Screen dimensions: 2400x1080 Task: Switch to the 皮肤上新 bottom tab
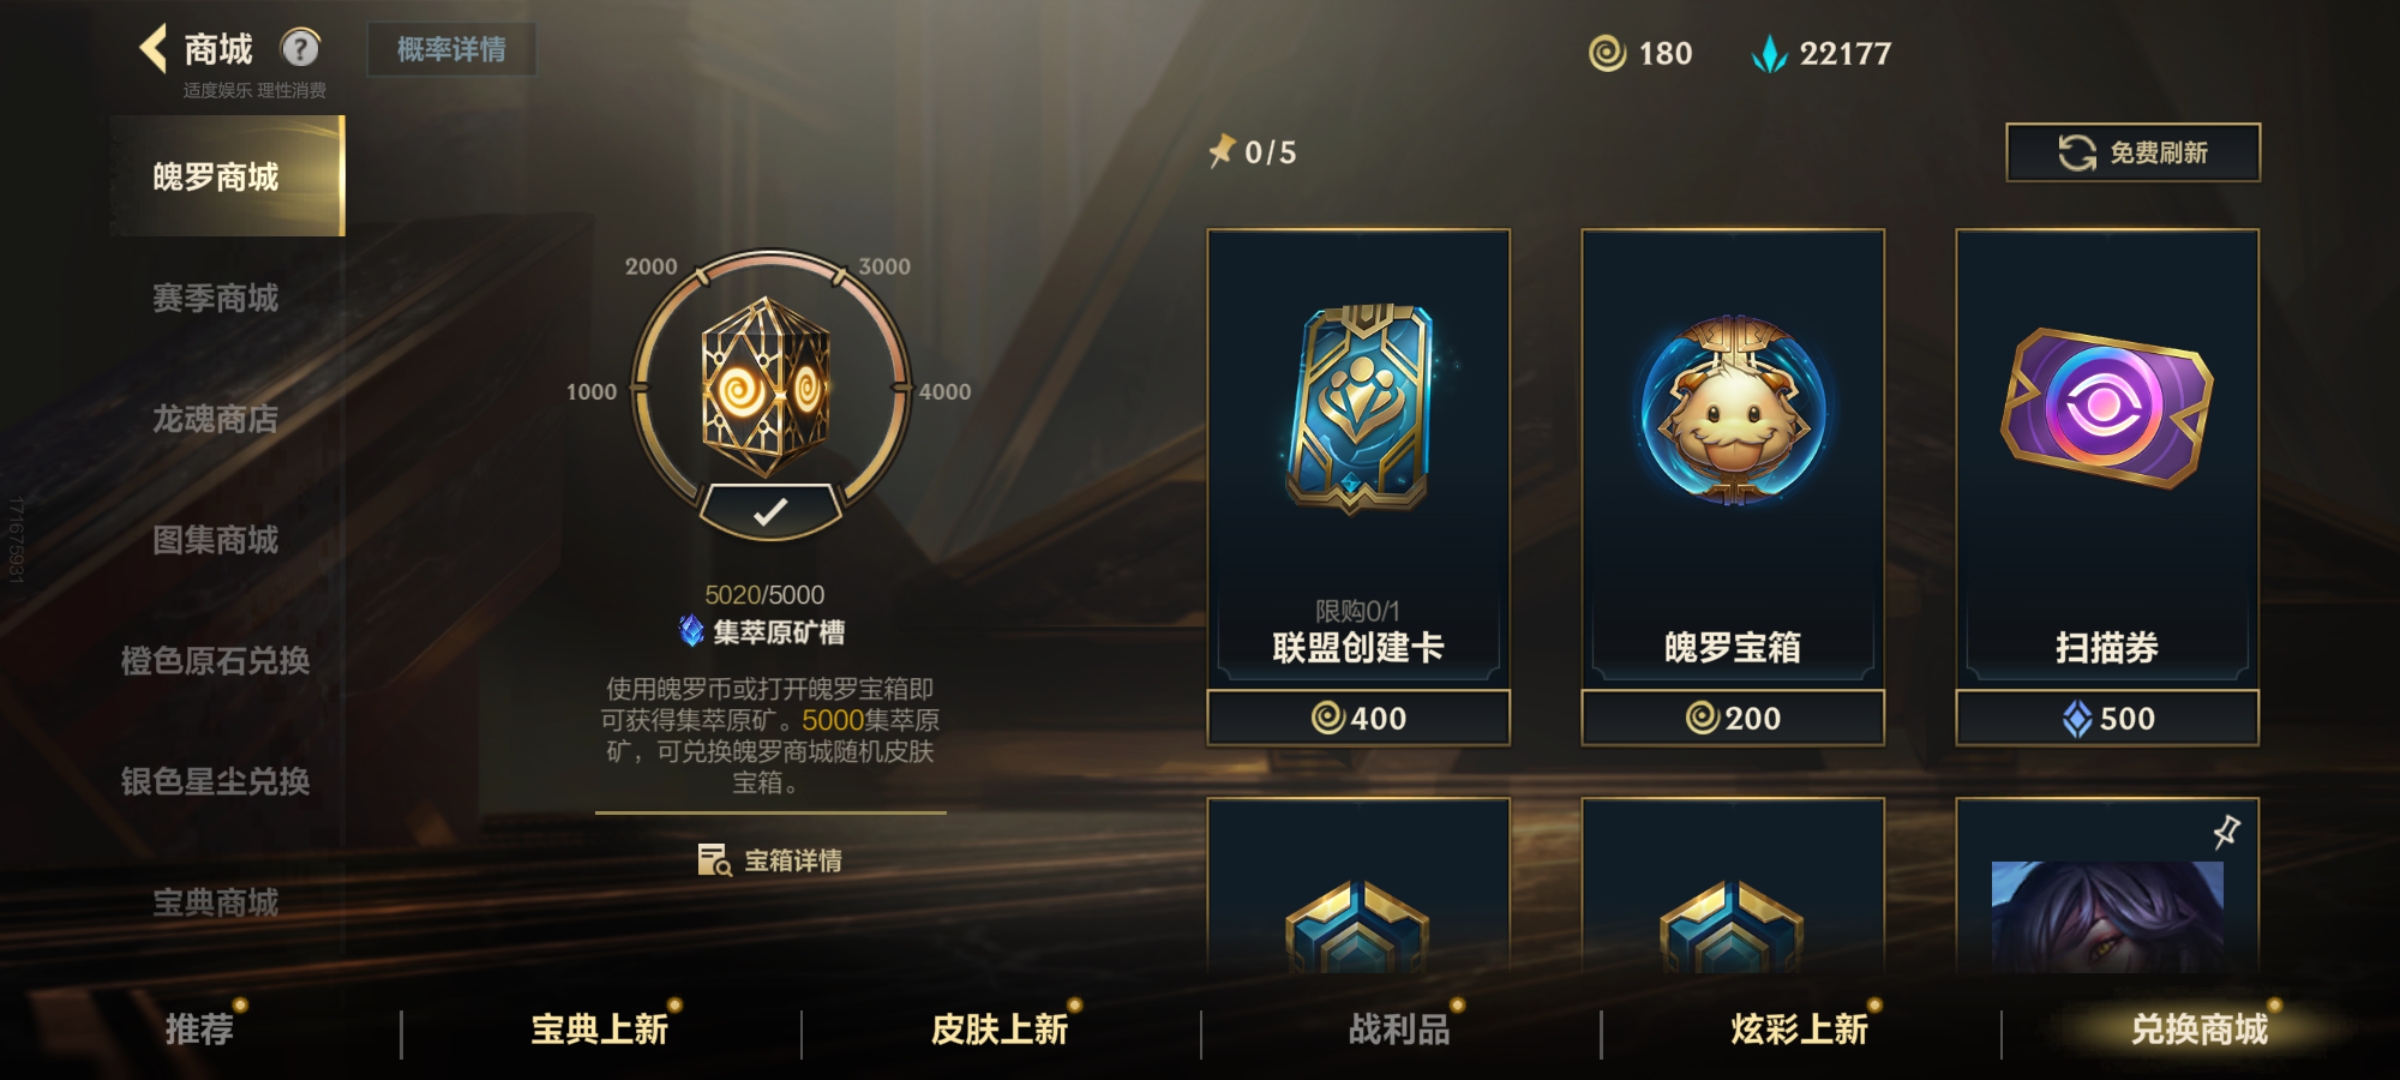pos(1000,1028)
